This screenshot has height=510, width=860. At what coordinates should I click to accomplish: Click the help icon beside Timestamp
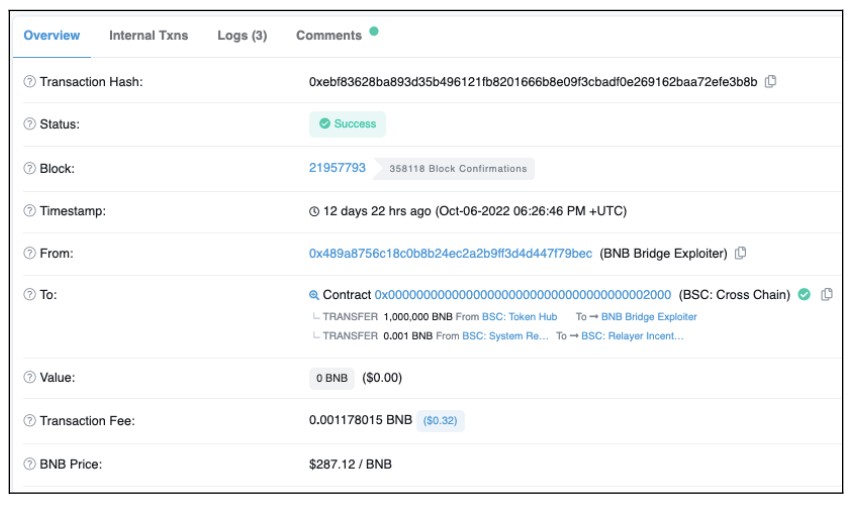point(30,211)
